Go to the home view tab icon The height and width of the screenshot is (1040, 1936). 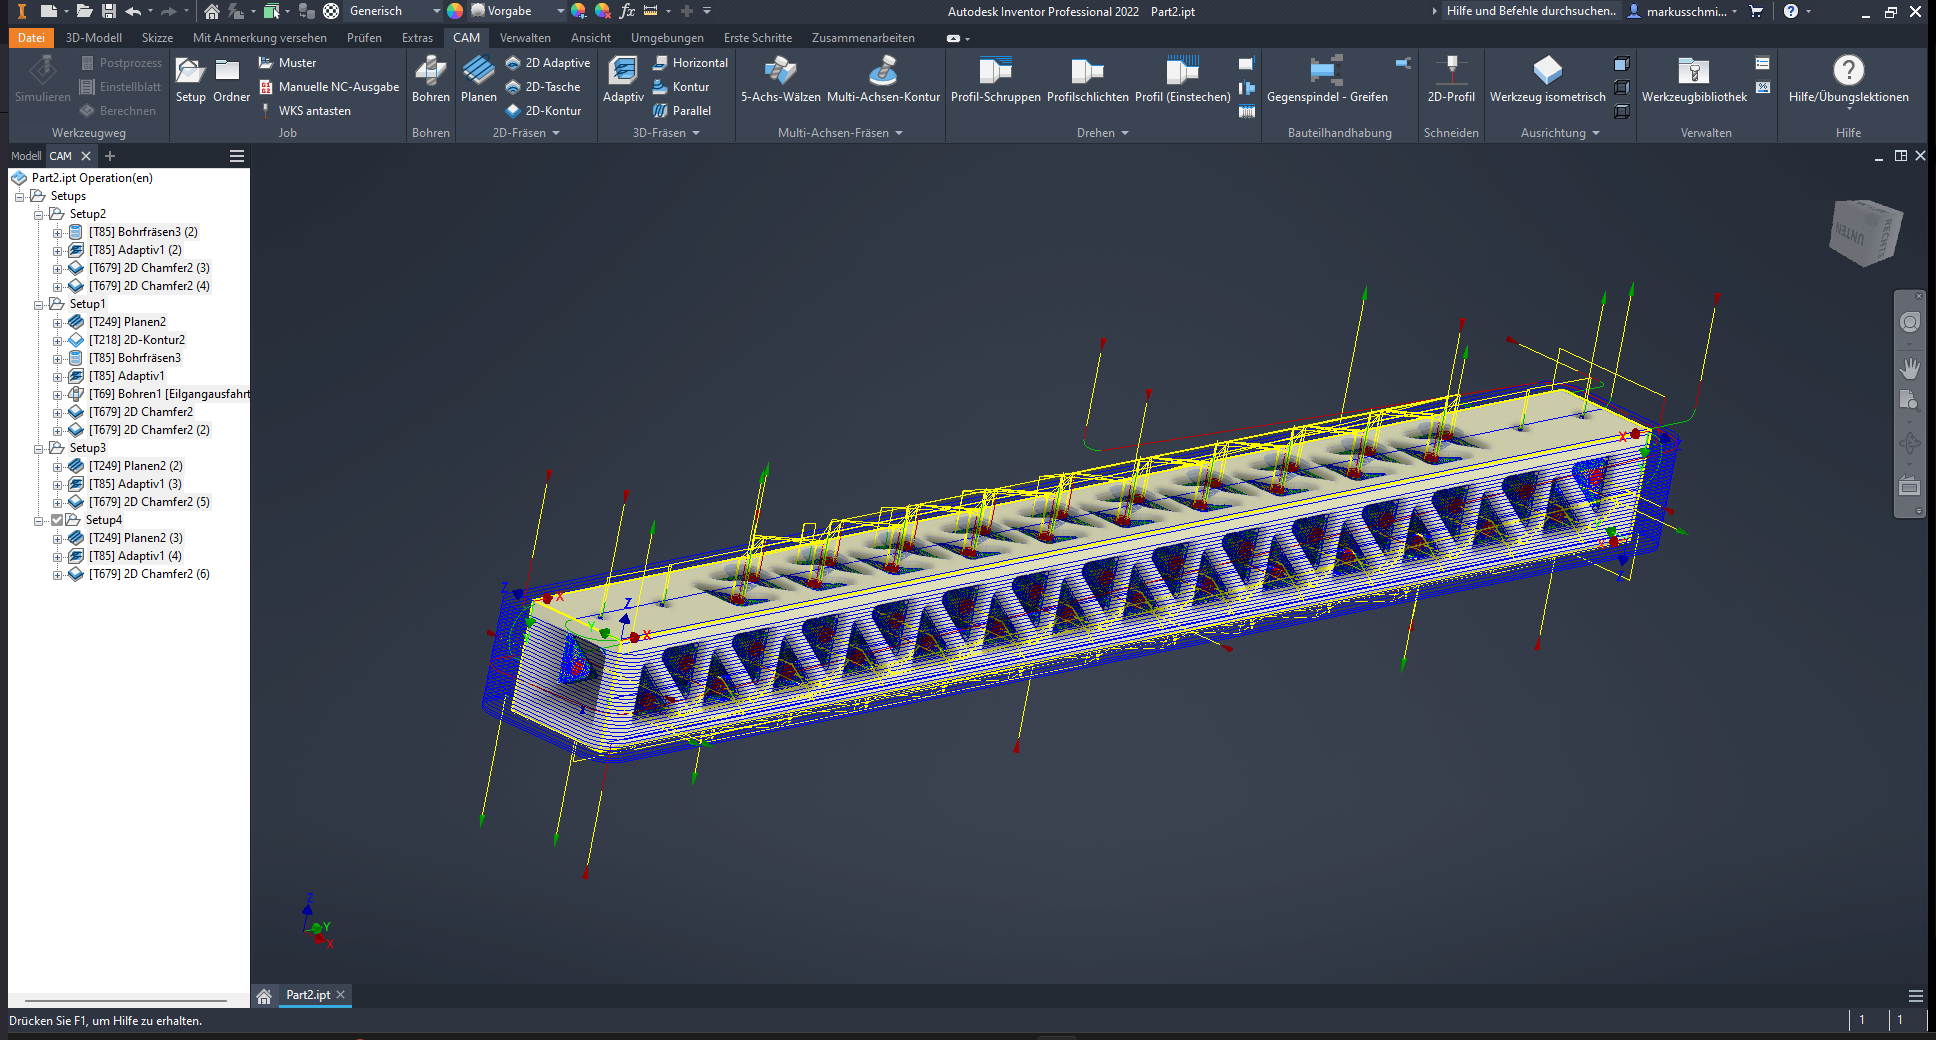point(264,996)
